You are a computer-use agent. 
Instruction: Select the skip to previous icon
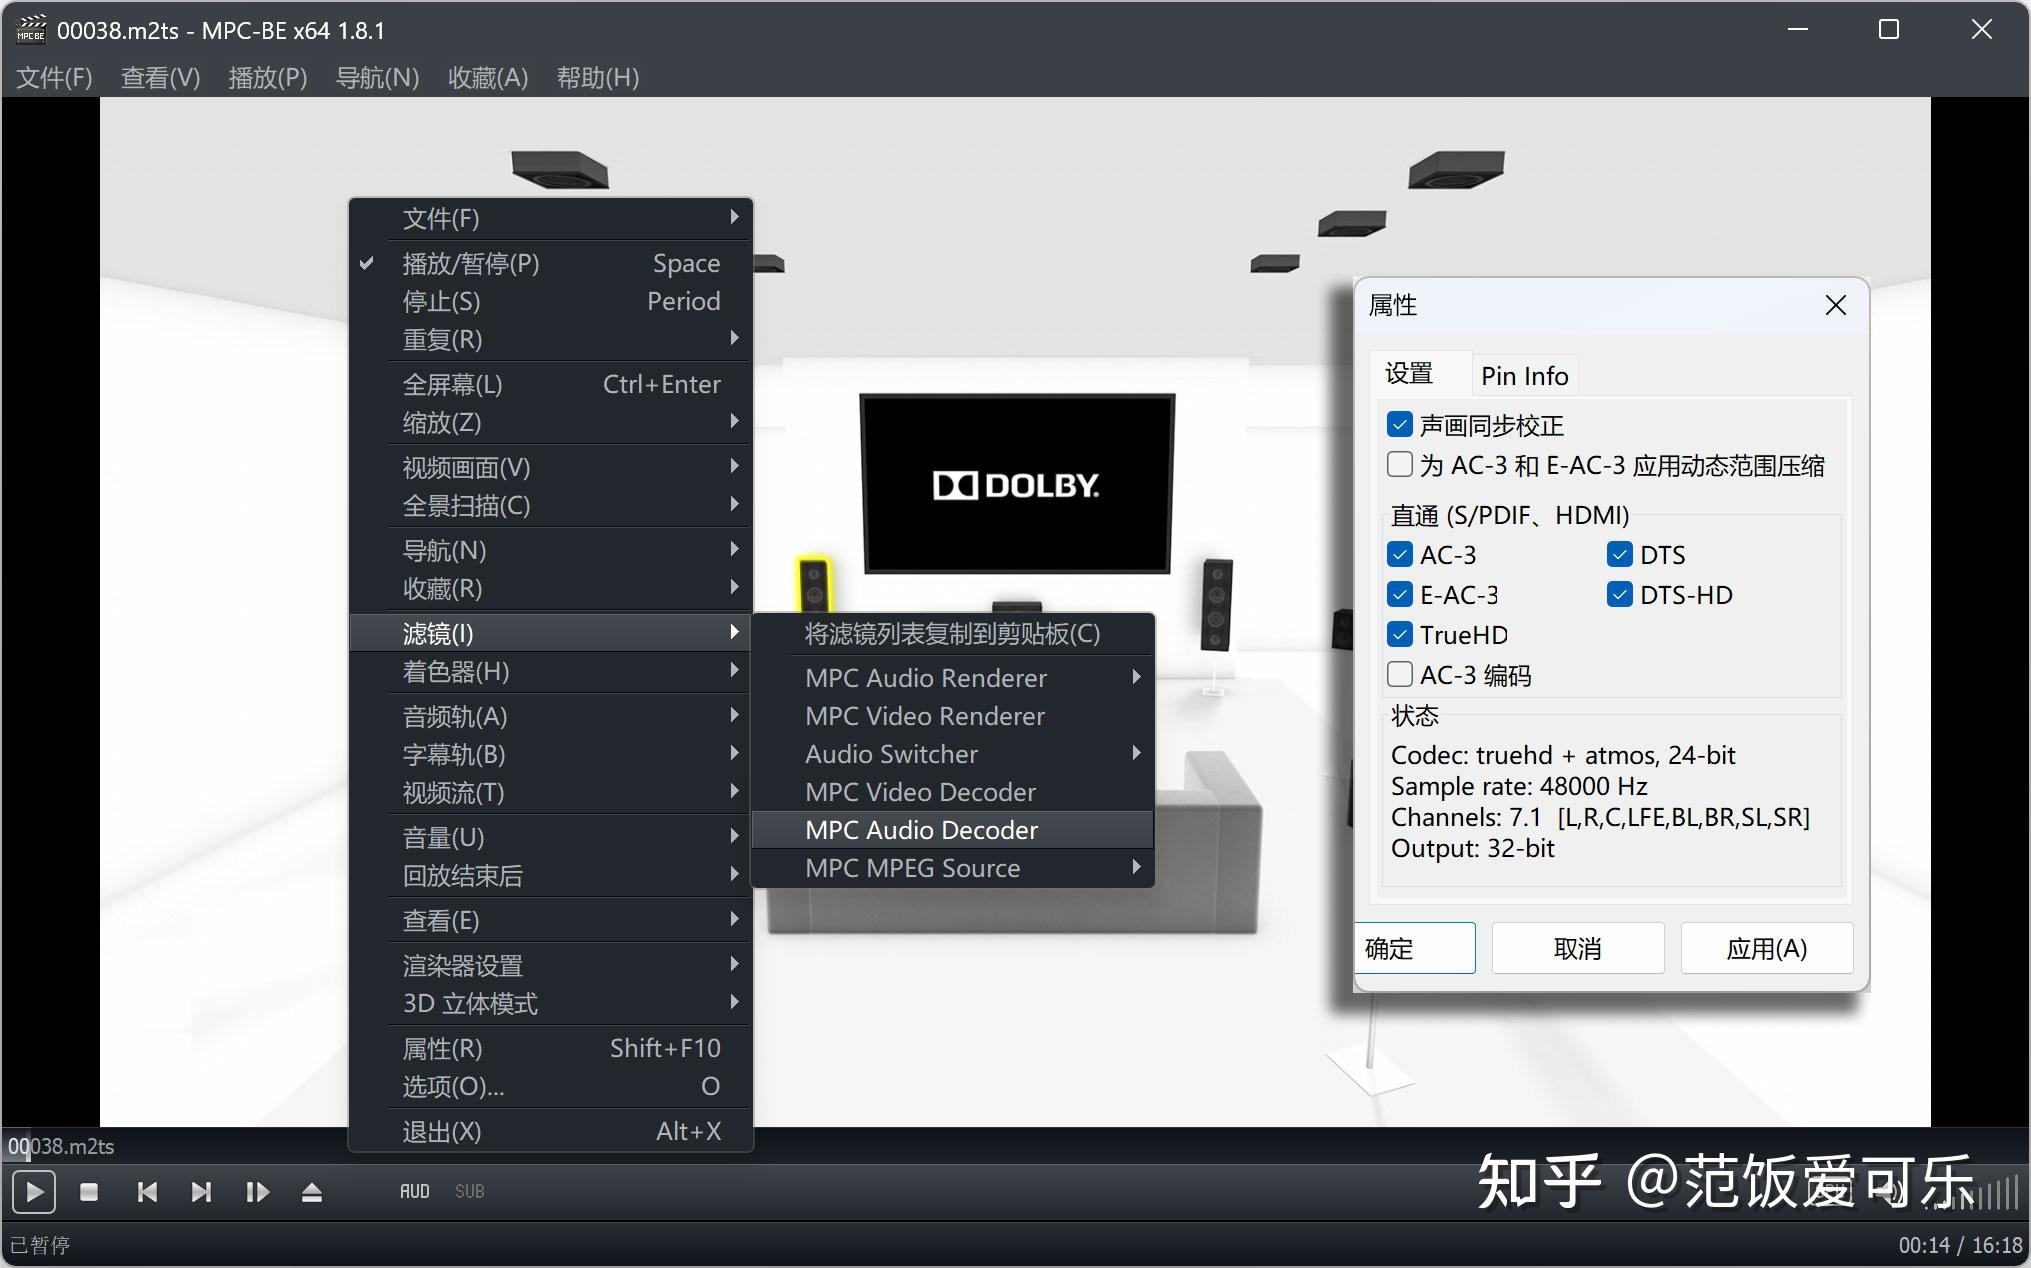(x=146, y=1191)
